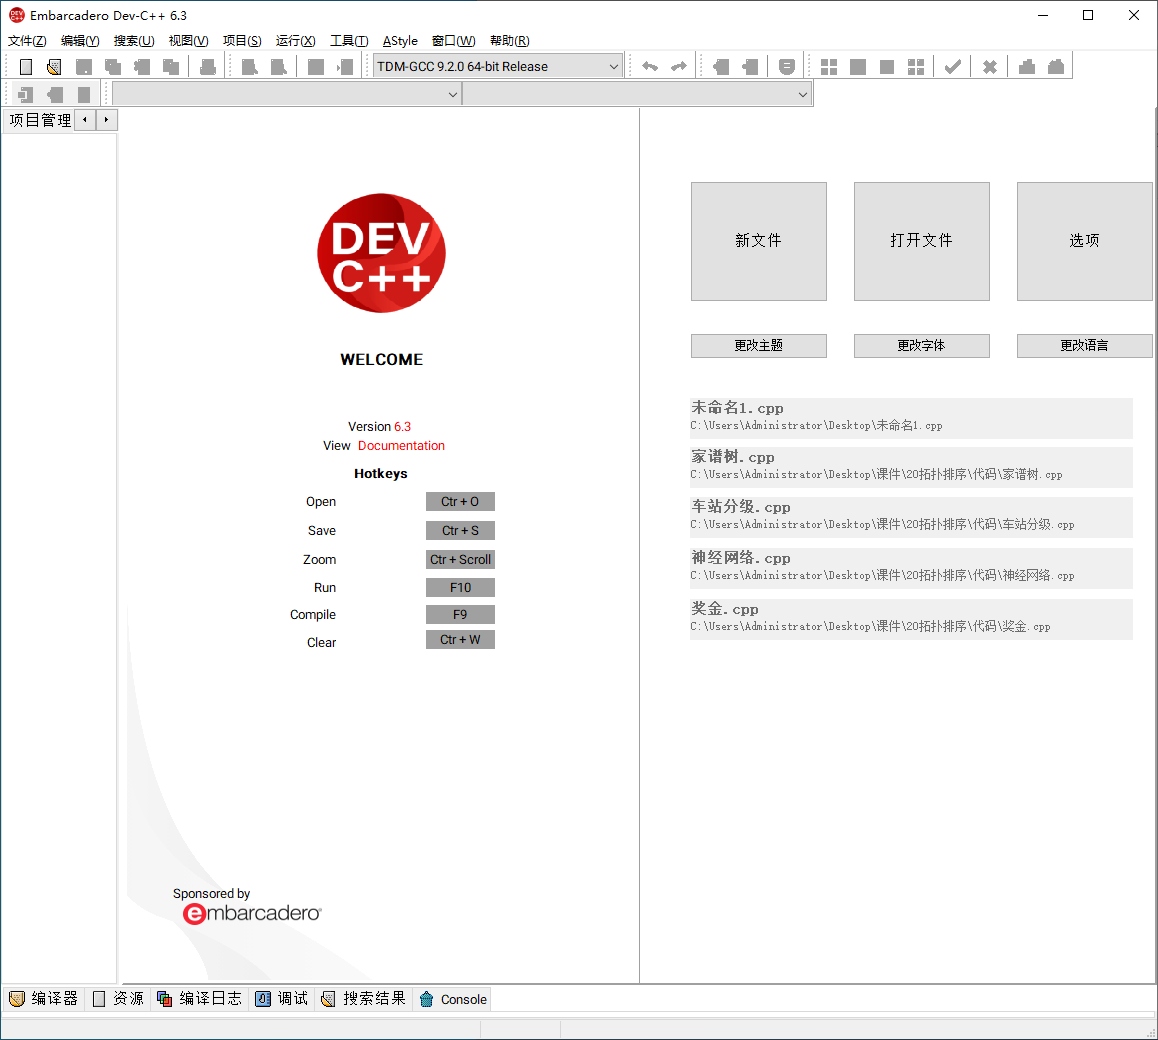1158x1040 pixels.
Task: Open the compiler set dropdown TDM-GCC 9.2.0
Action: (x=498, y=66)
